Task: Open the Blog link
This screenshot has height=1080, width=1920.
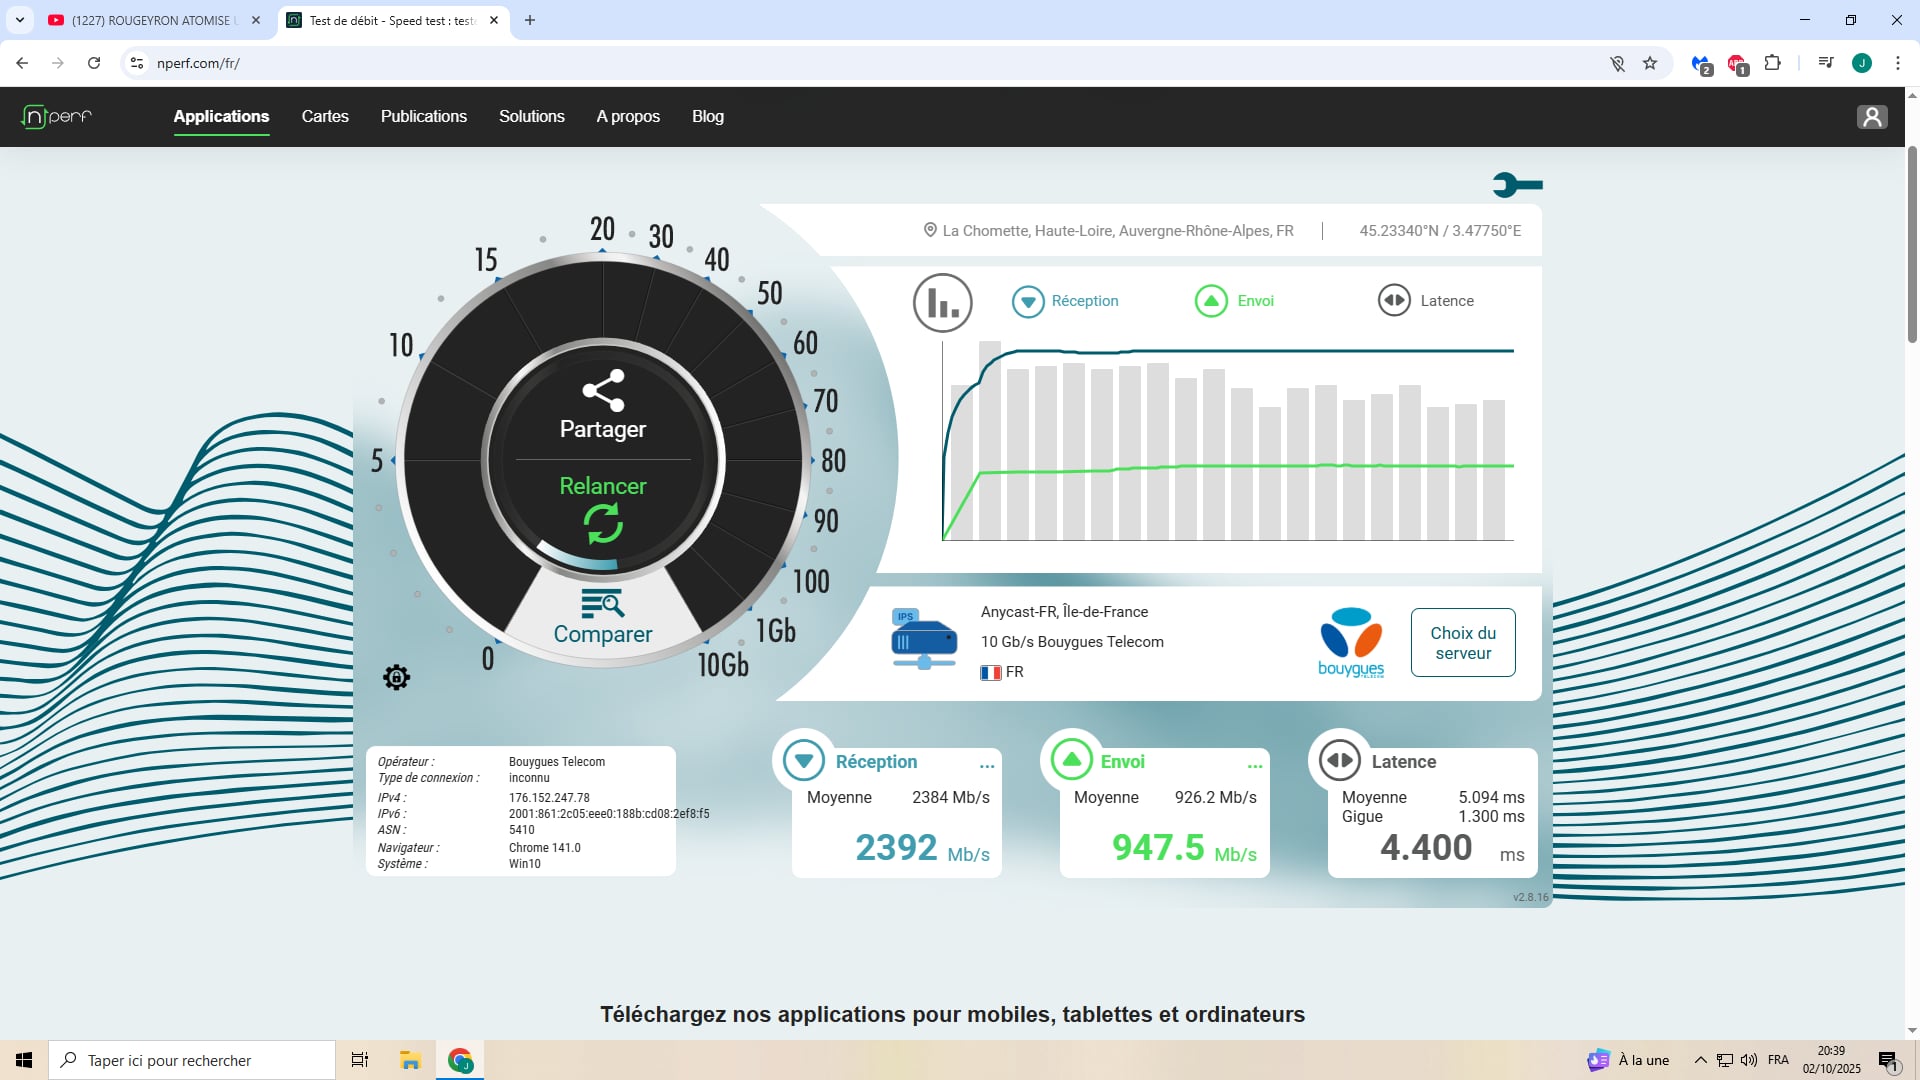Action: (x=707, y=117)
